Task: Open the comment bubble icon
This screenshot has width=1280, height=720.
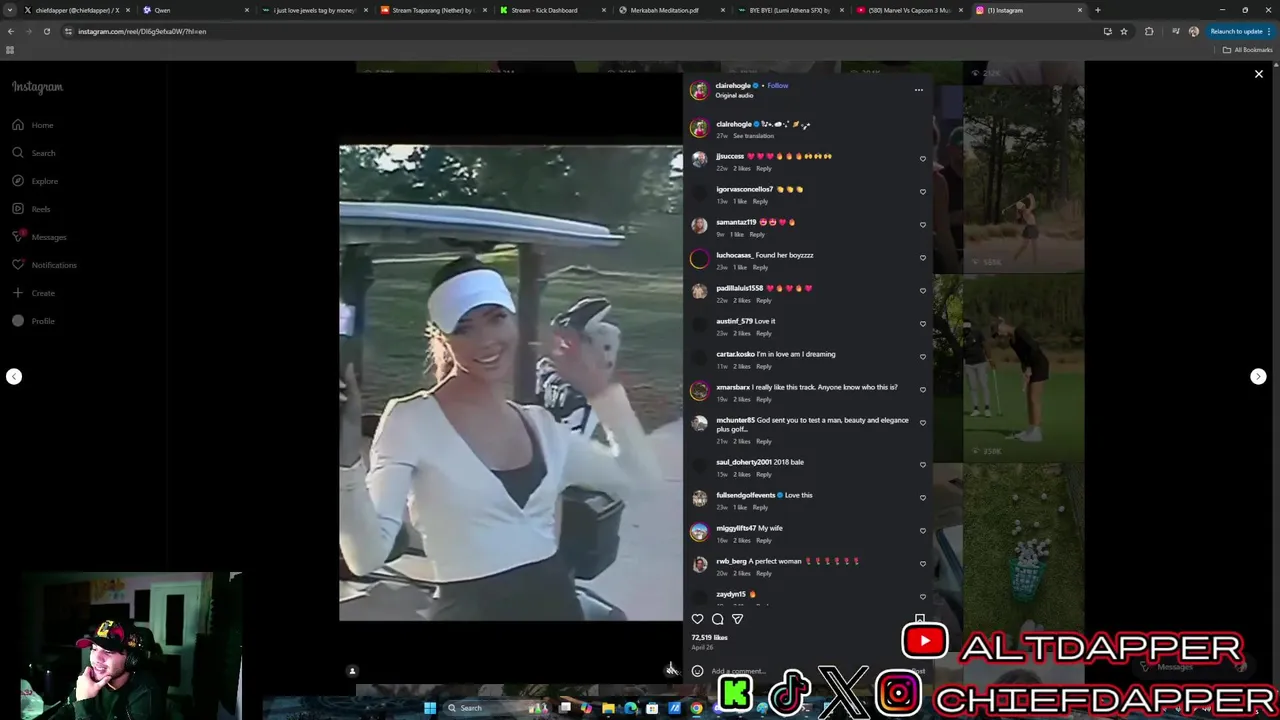Action: pos(717,619)
